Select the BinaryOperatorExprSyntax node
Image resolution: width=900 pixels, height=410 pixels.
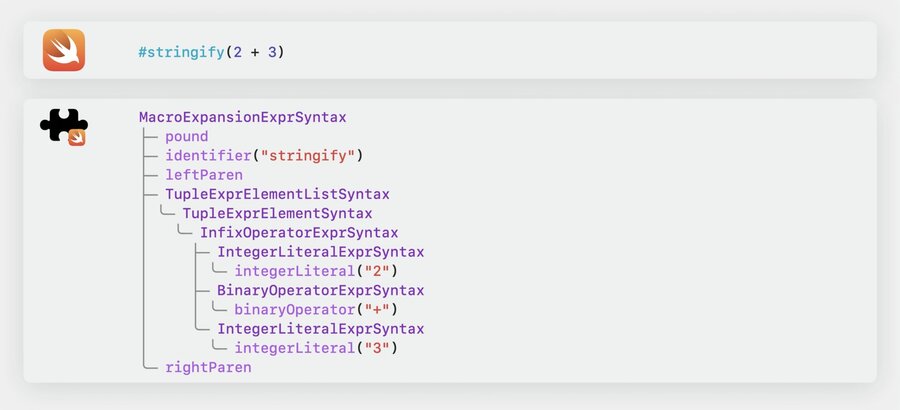click(x=321, y=291)
